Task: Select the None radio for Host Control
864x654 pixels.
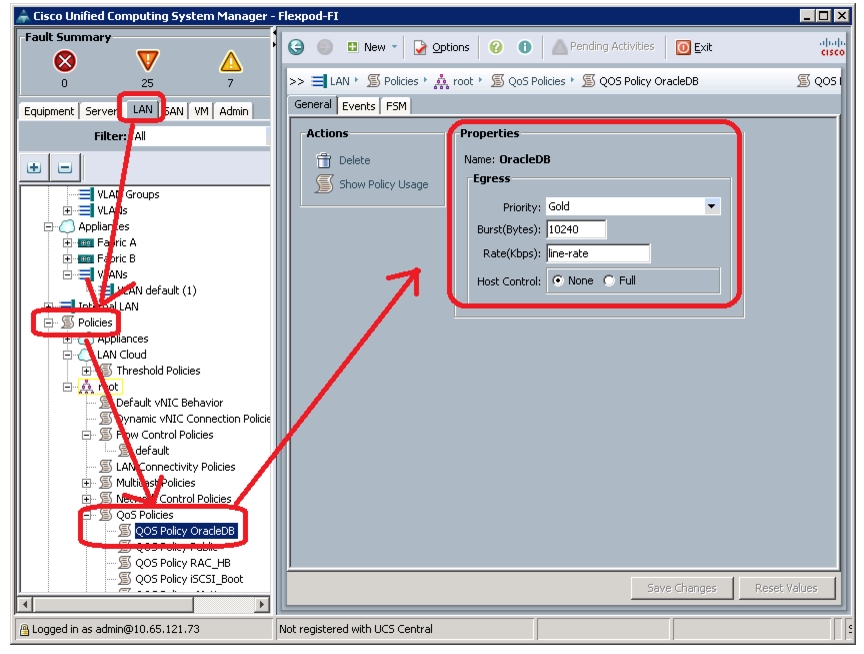Action: tap(558, 281)
